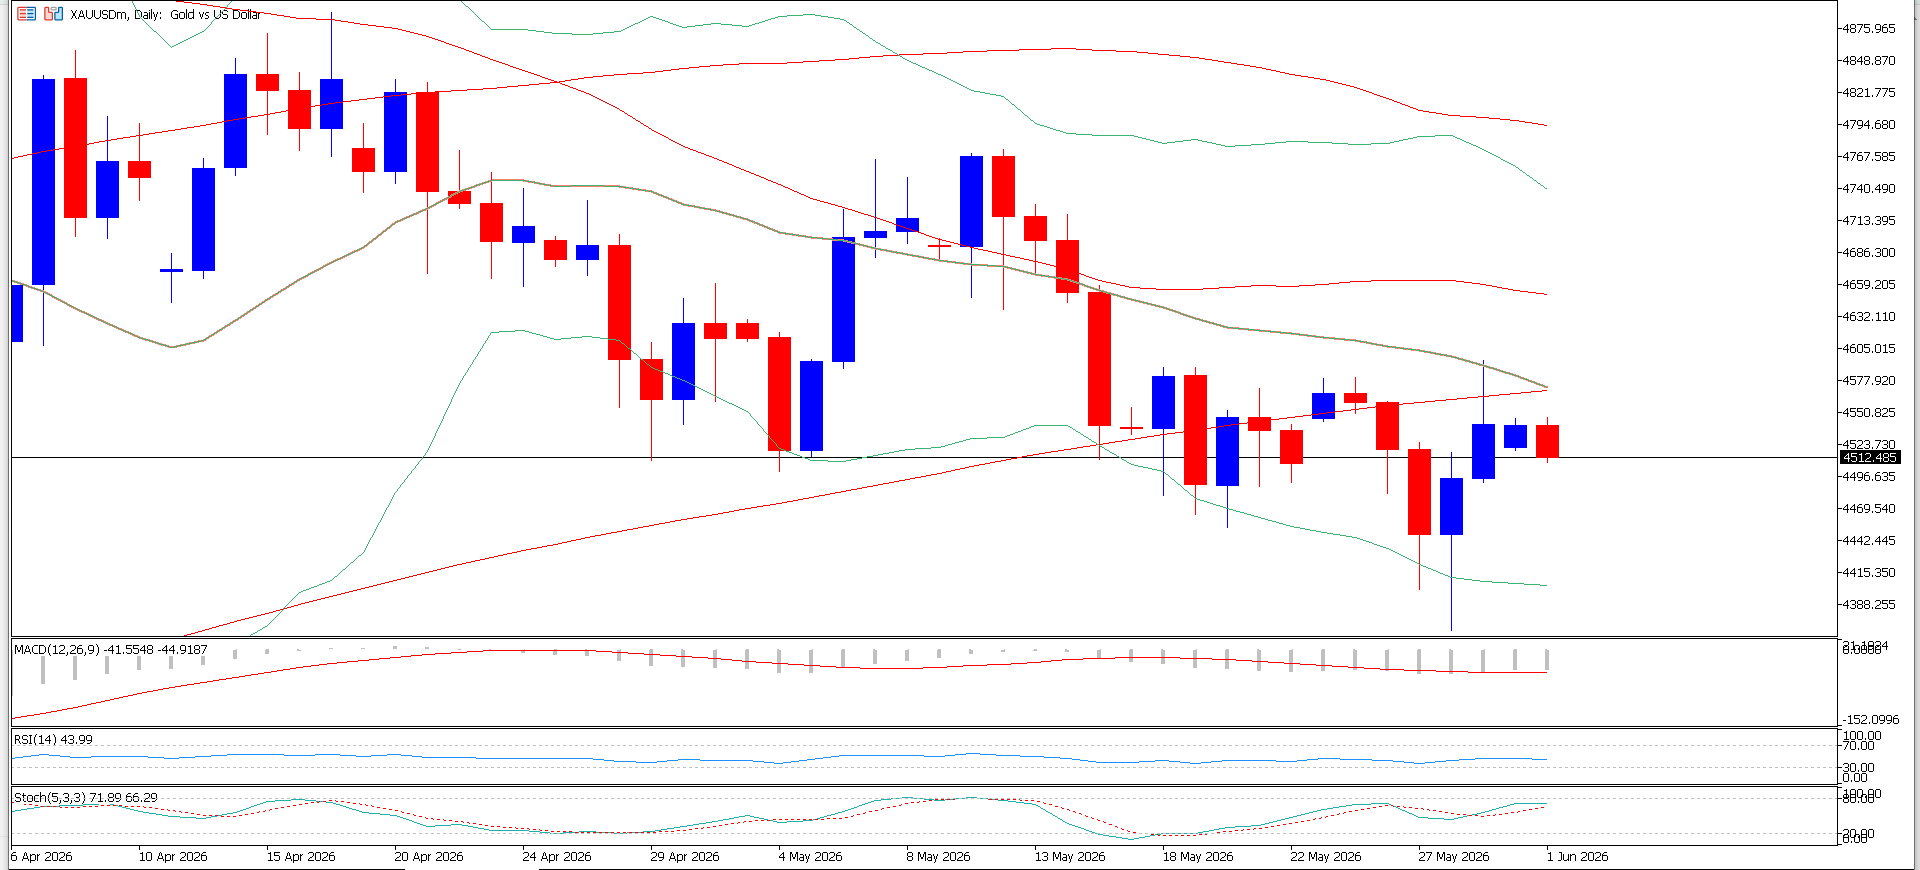Select the 4767.585 price scale value
Image resolution: width=1920 pixels, height=870 pixels.
tap(1869, 157)
